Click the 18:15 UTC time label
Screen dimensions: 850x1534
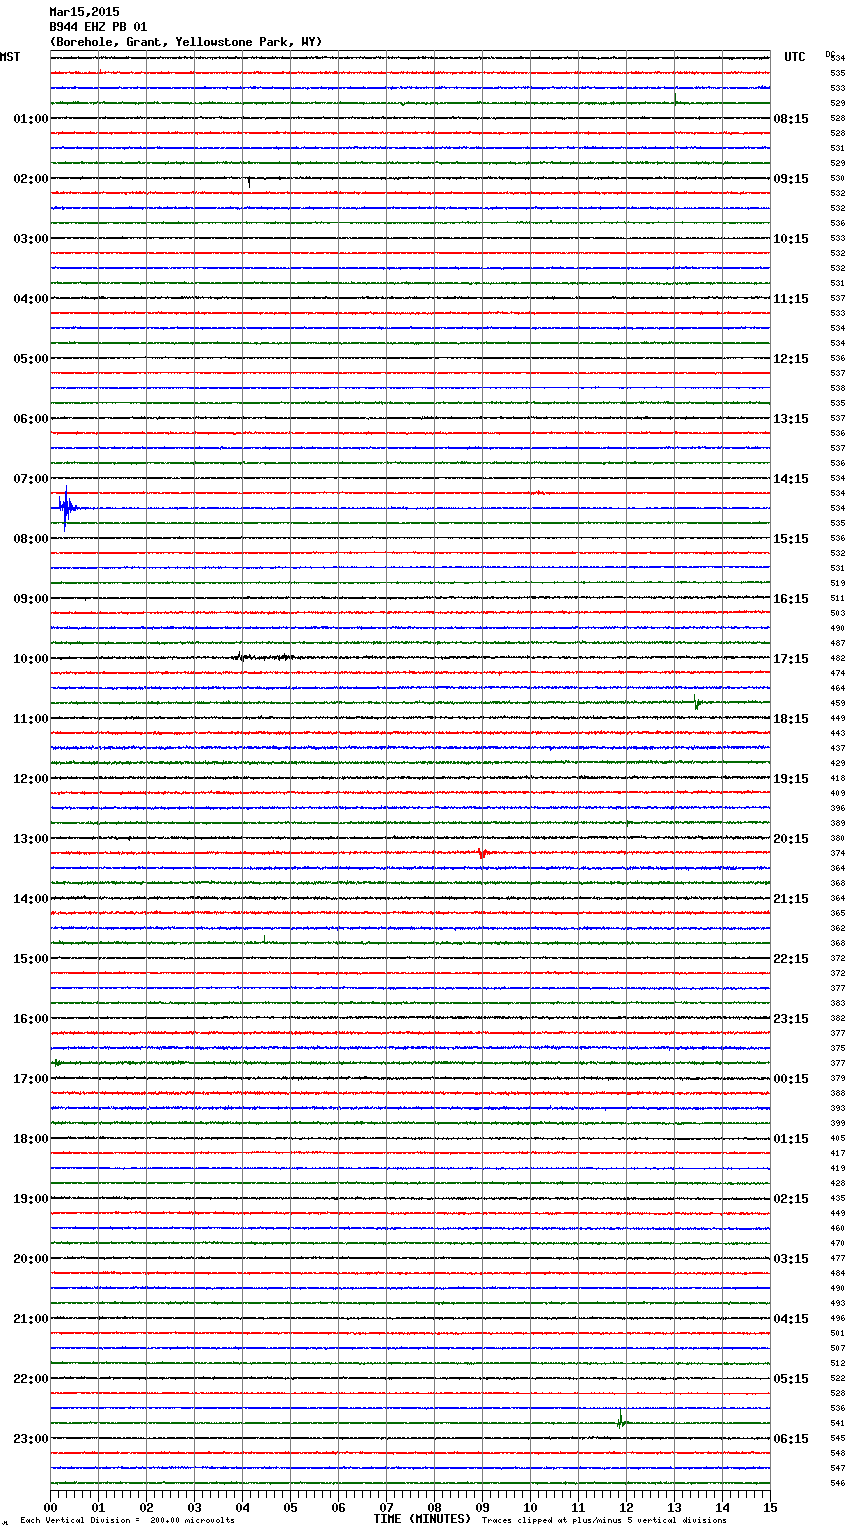(x=791, y=719)
